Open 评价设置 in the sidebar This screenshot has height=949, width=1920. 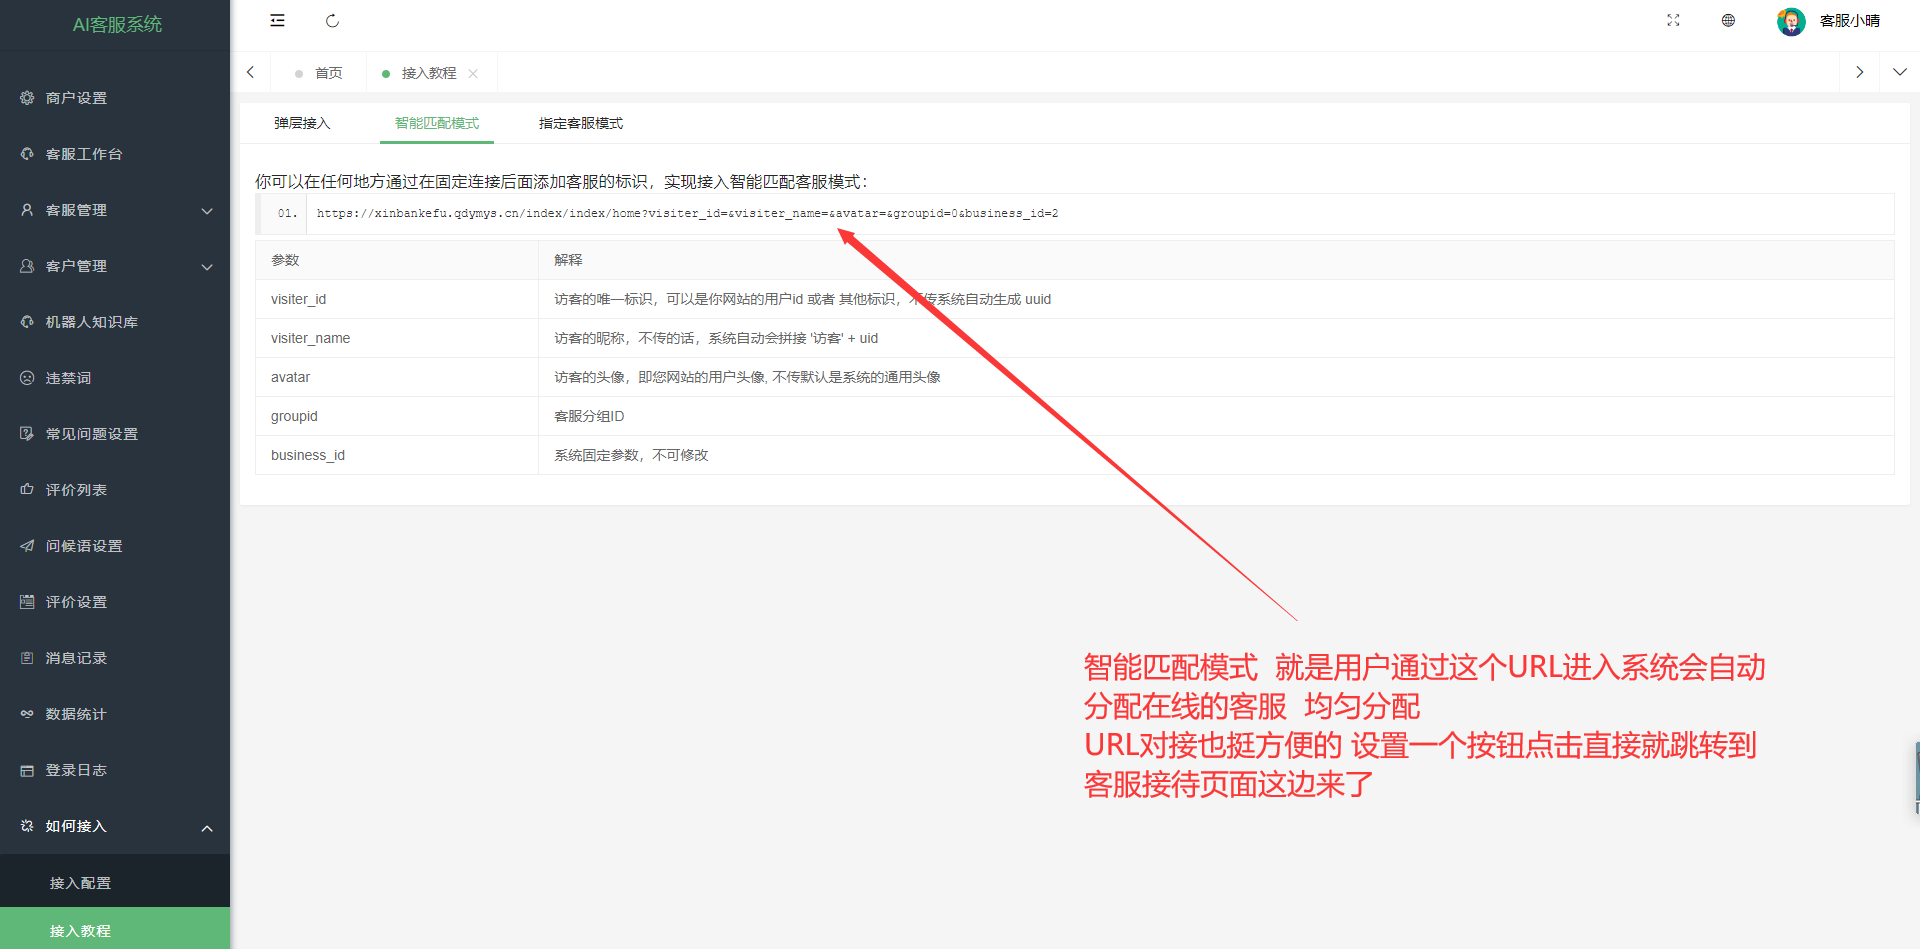[115, 602]
